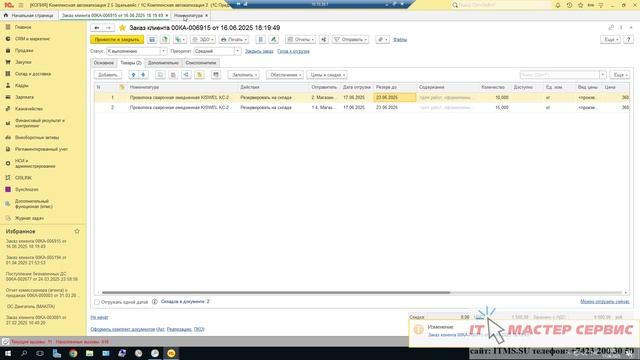Viewport: 640px width, 360px height.
Task: Open favorite 'ОС Двигатель (MAKITA)'
Action: point(31,306)
